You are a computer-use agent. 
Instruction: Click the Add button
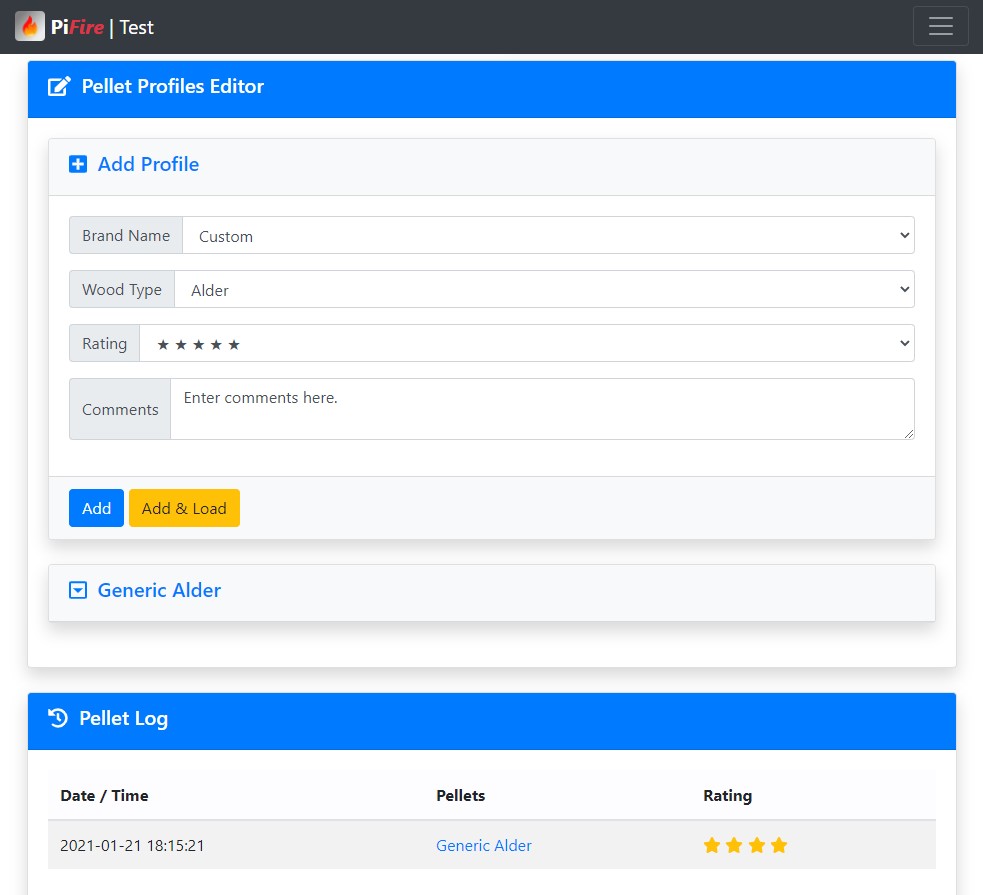point(96,507)
